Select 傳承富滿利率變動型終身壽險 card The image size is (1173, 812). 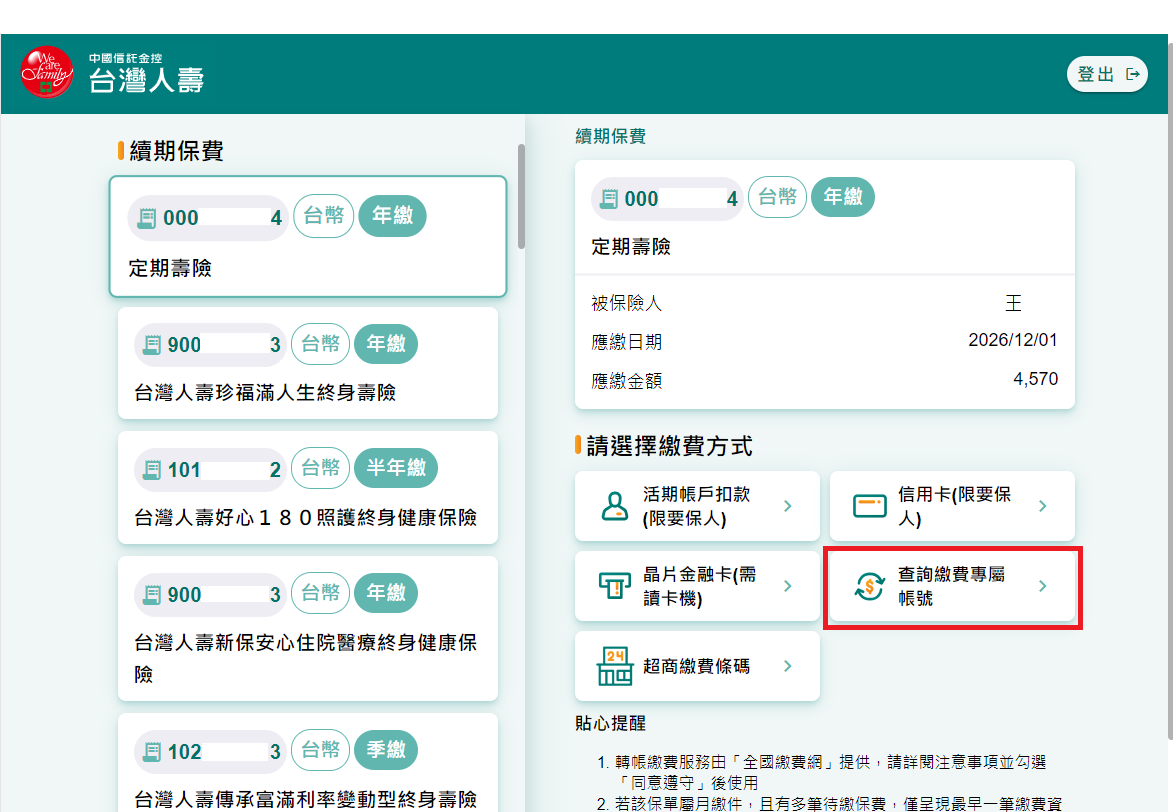pos(307,763)
